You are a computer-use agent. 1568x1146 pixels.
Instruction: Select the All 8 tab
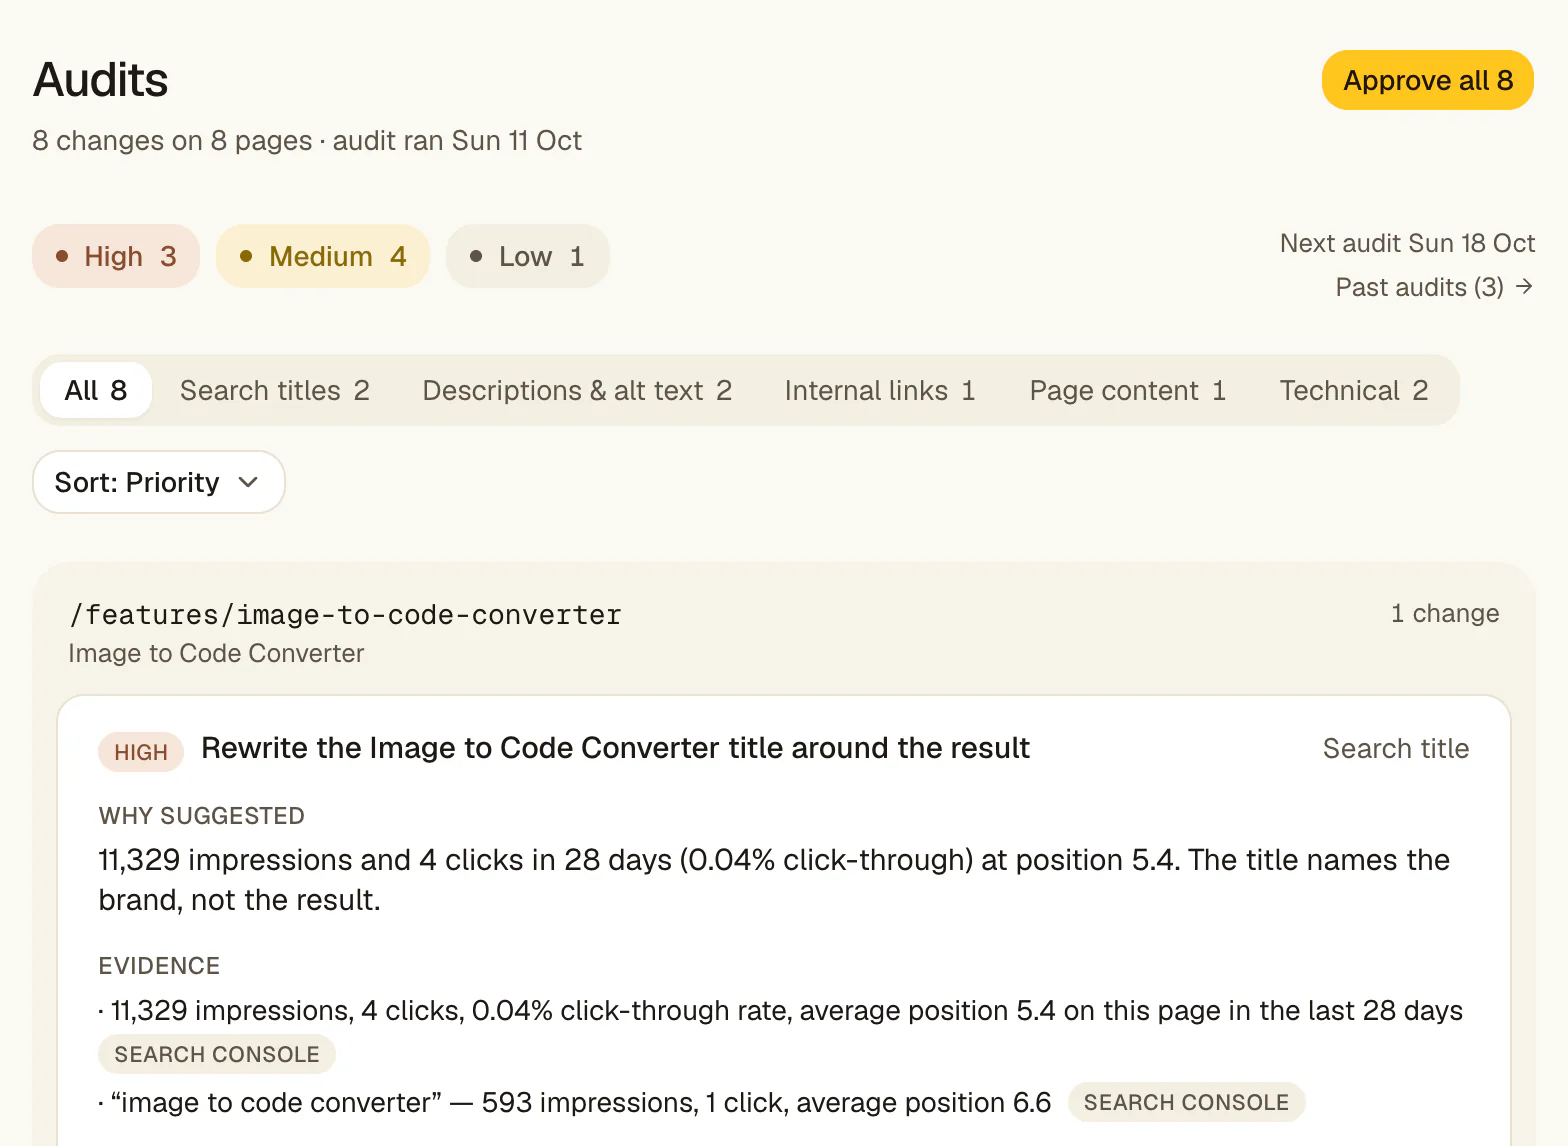coord(96,390)
